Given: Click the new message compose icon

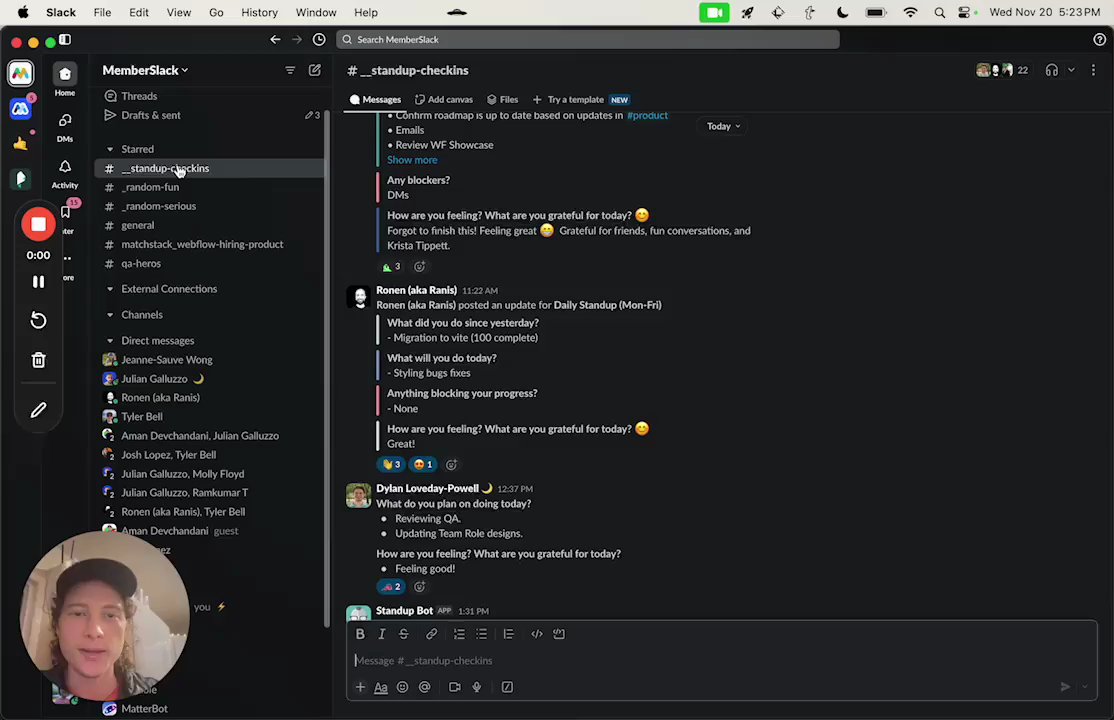Looking at the screenshot, I should 315,70.
